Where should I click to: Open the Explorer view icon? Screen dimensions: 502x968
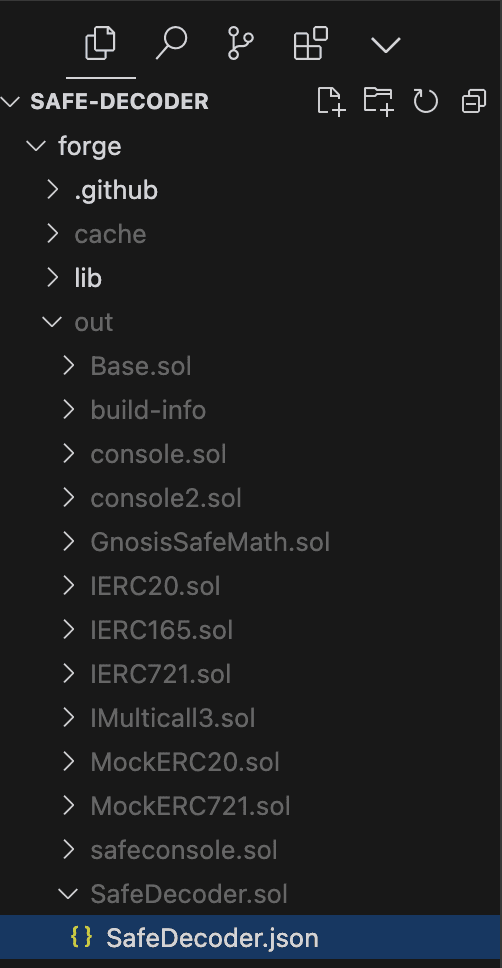101,44
